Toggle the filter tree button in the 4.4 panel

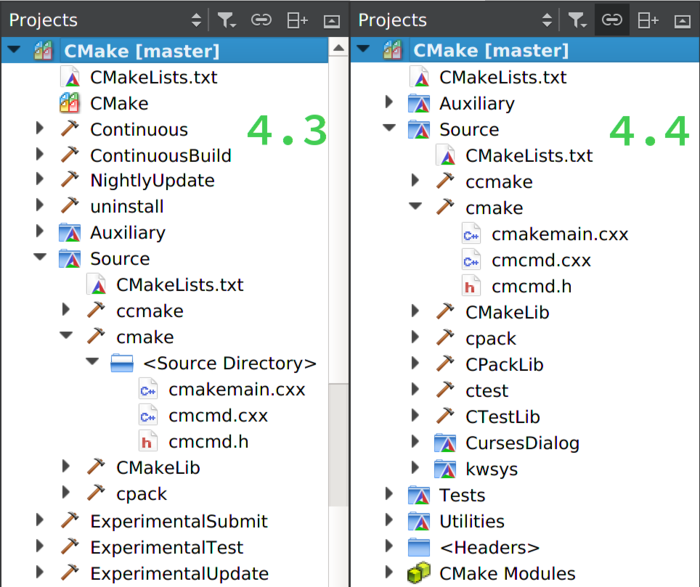pos(577,19)
